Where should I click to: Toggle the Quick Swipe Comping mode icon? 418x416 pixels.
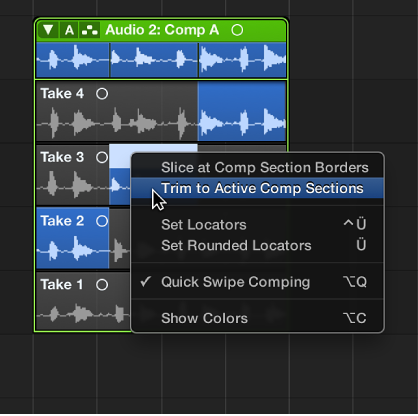click(x=89, y=30)
